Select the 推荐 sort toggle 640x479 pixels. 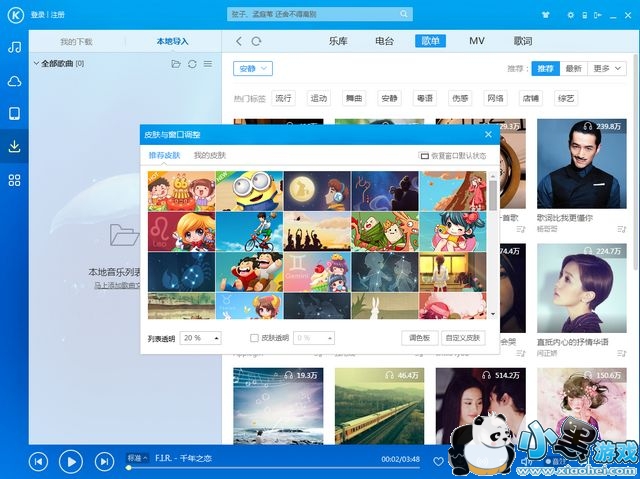(x=545, y=68)
